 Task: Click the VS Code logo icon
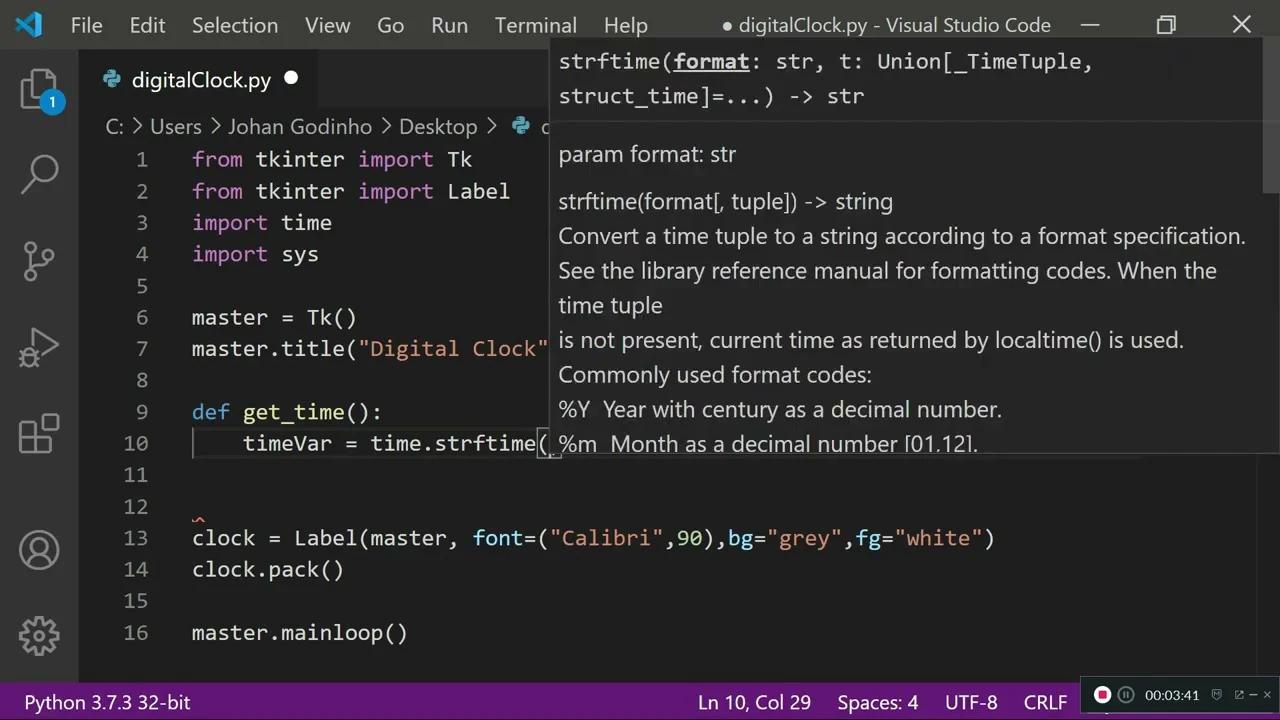pyautogui.click(x=29, y=24)
